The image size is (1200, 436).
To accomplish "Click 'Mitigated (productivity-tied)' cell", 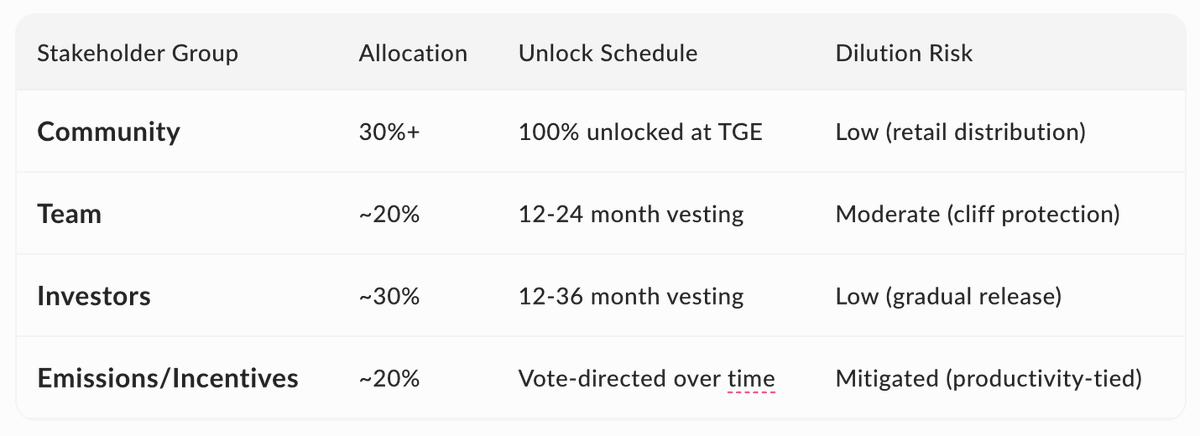I will point(988,378).
